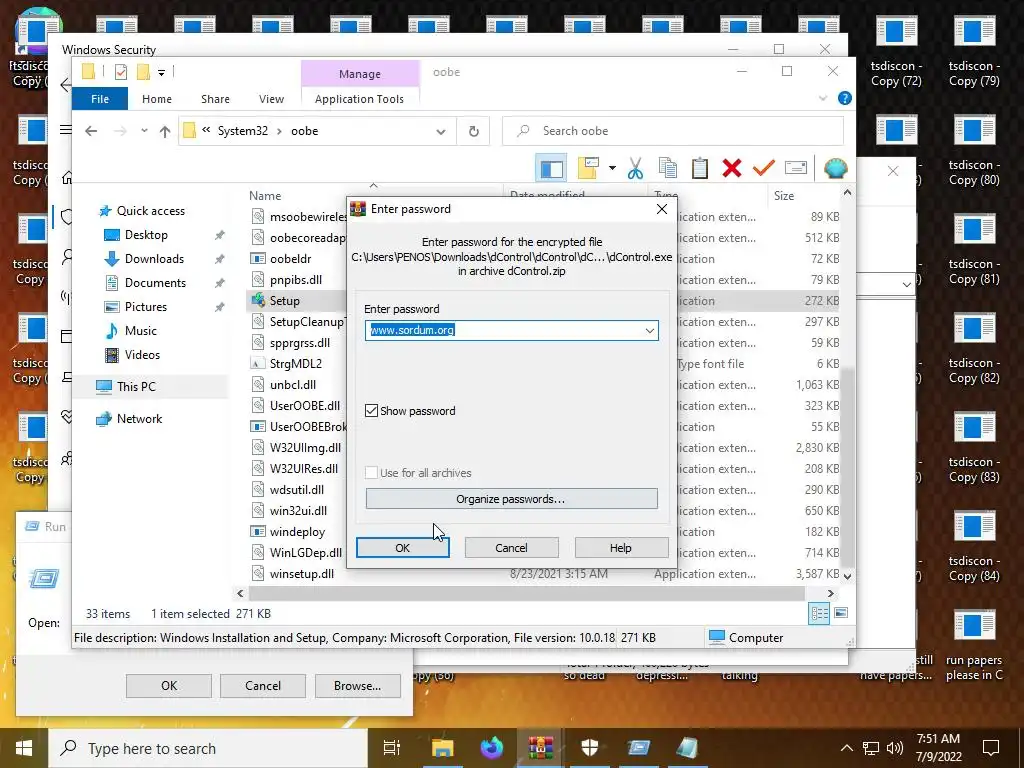Click the Search oobe box
The width and height of the screenshot is (1024, 768).
tap(673, 131)
